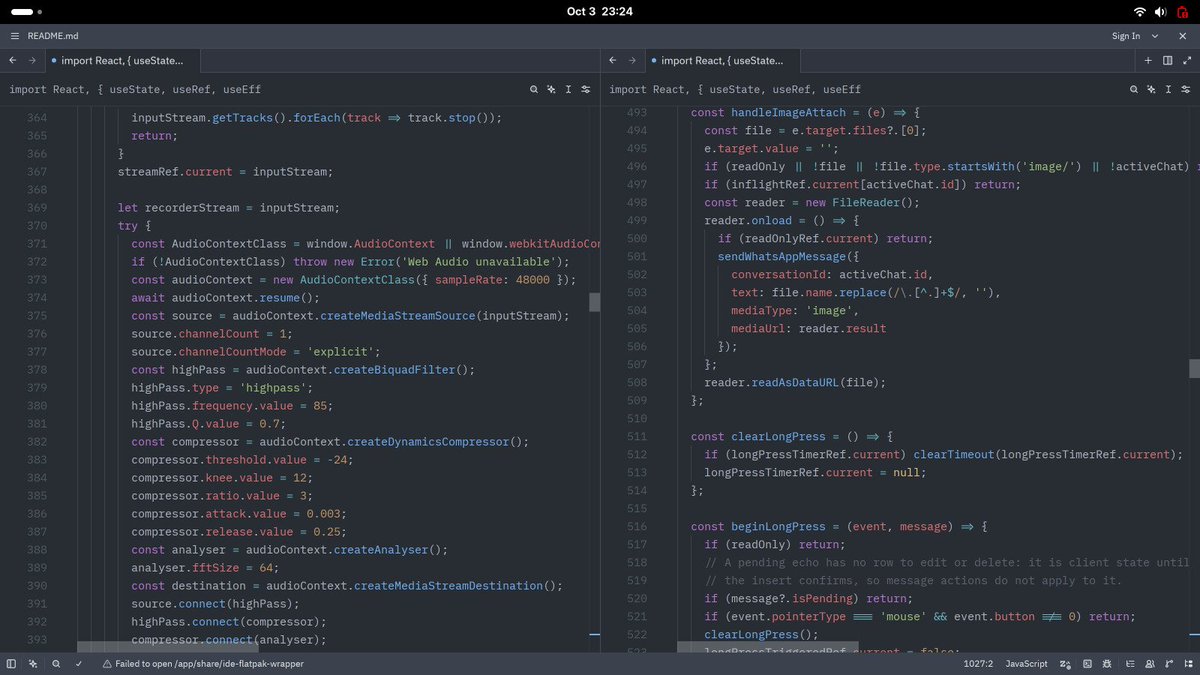Zoom the right pane with the expand icon
Image resolution: width=1200 pixels, height=675 pixels.
1185,60
